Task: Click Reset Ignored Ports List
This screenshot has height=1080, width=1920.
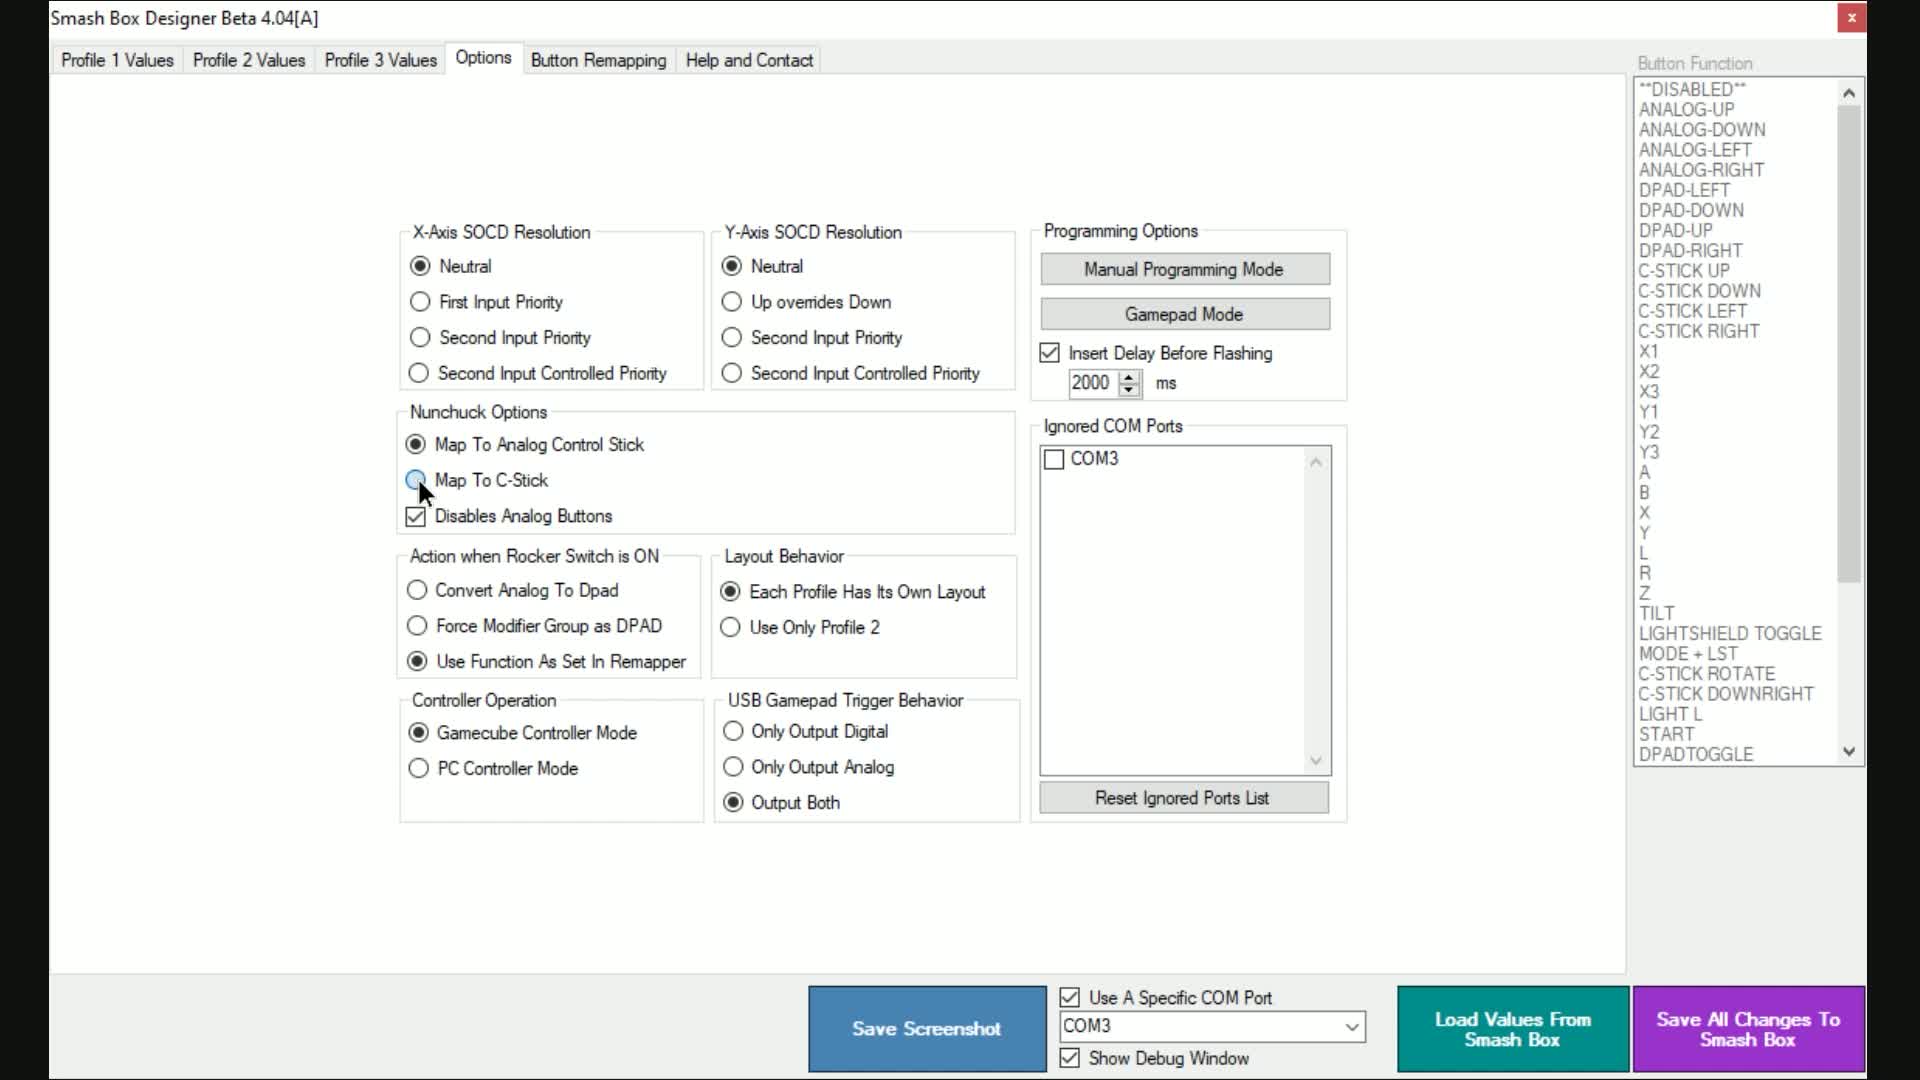Action: coord(1184,798)
